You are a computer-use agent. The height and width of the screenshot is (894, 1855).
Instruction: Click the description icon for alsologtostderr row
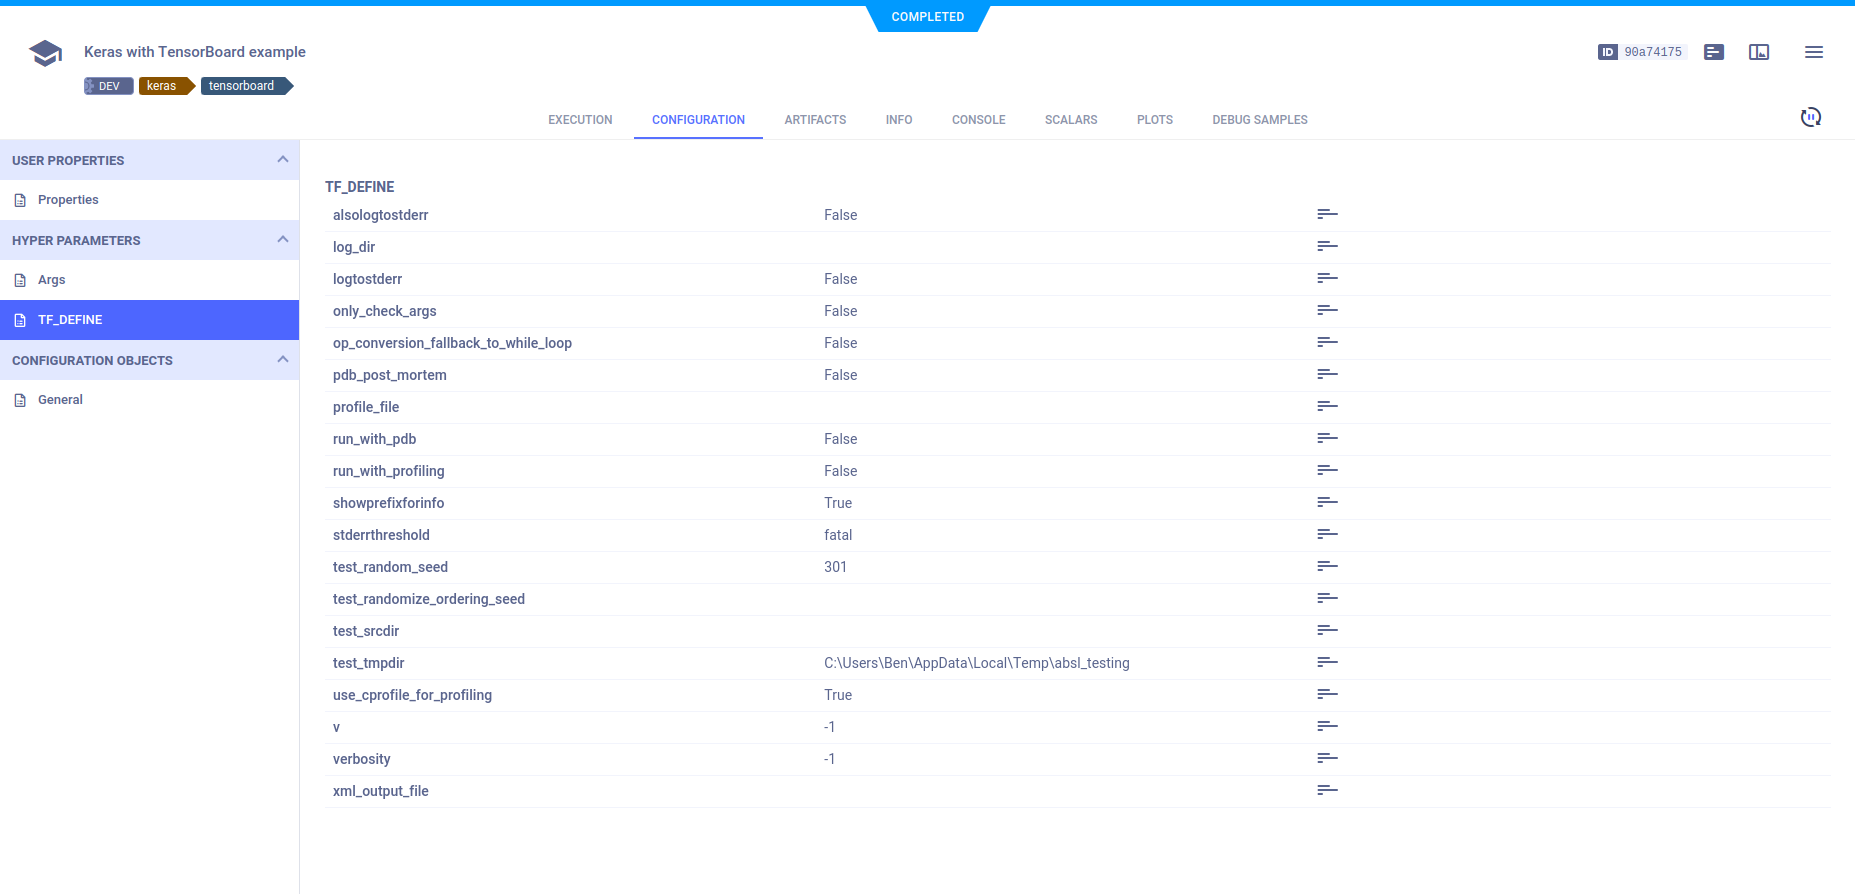[1327, 215]
